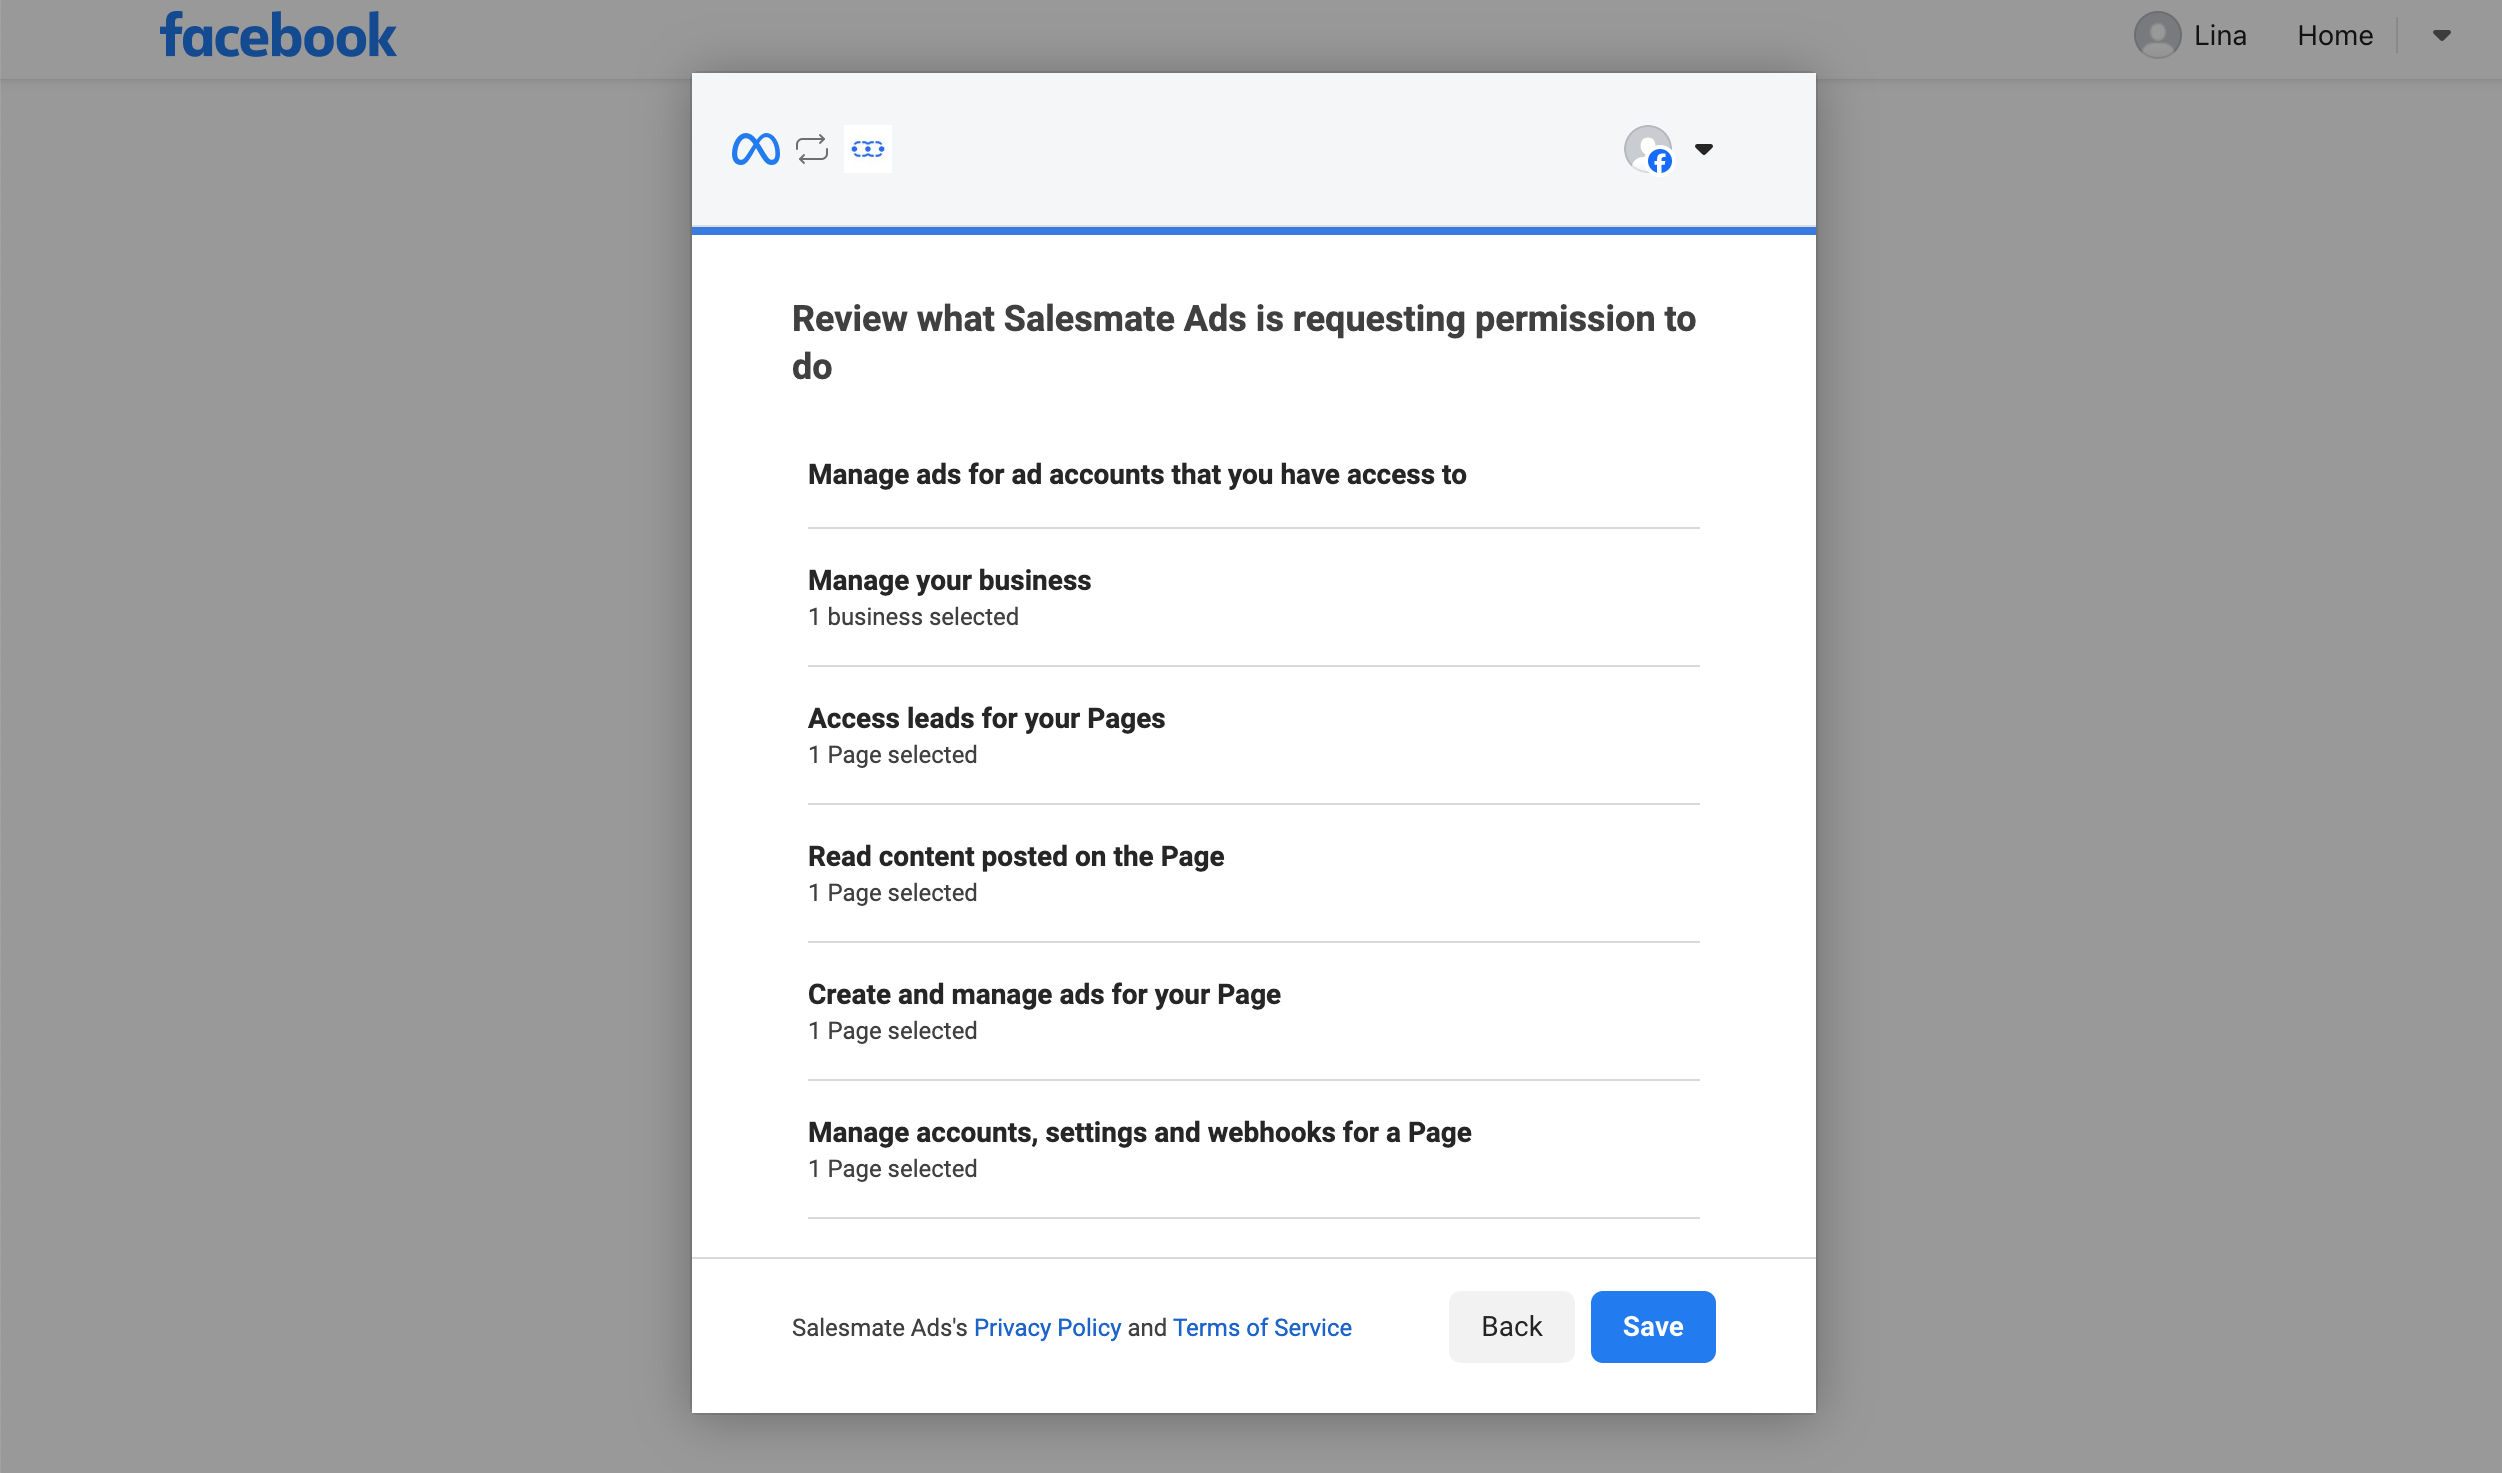
Task: Select 'Manage ads for ad accounts' permission text
Action: click(x=1137, y=474)
